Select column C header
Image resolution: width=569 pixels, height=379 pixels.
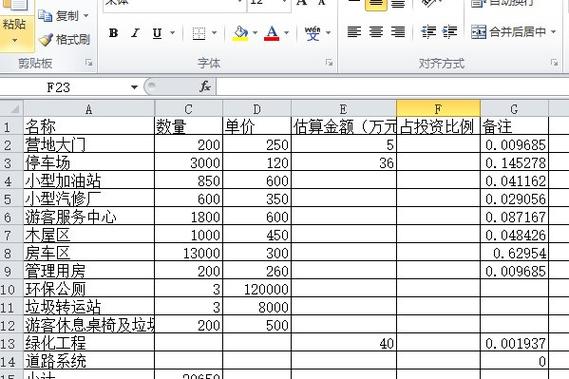pyautogui.click(x=188, y=109)
